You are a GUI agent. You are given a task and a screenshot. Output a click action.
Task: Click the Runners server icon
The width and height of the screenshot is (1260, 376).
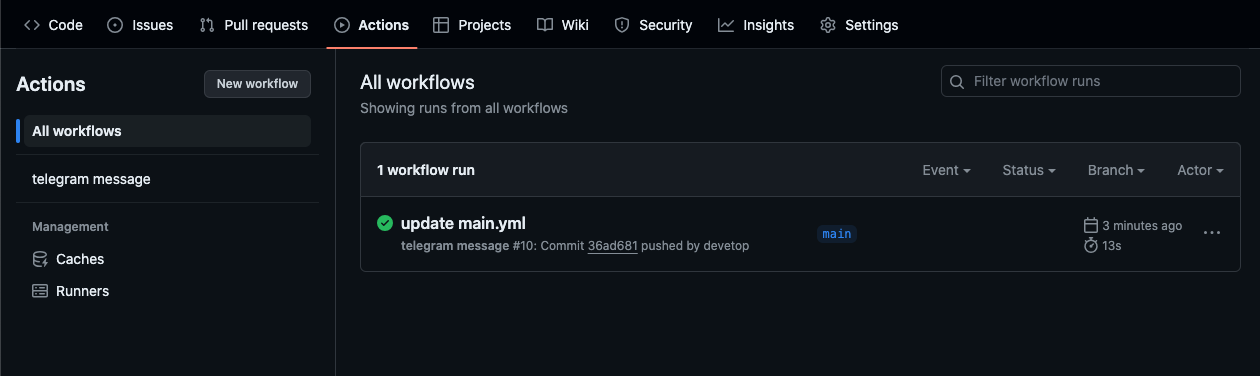tap(40, 291)
